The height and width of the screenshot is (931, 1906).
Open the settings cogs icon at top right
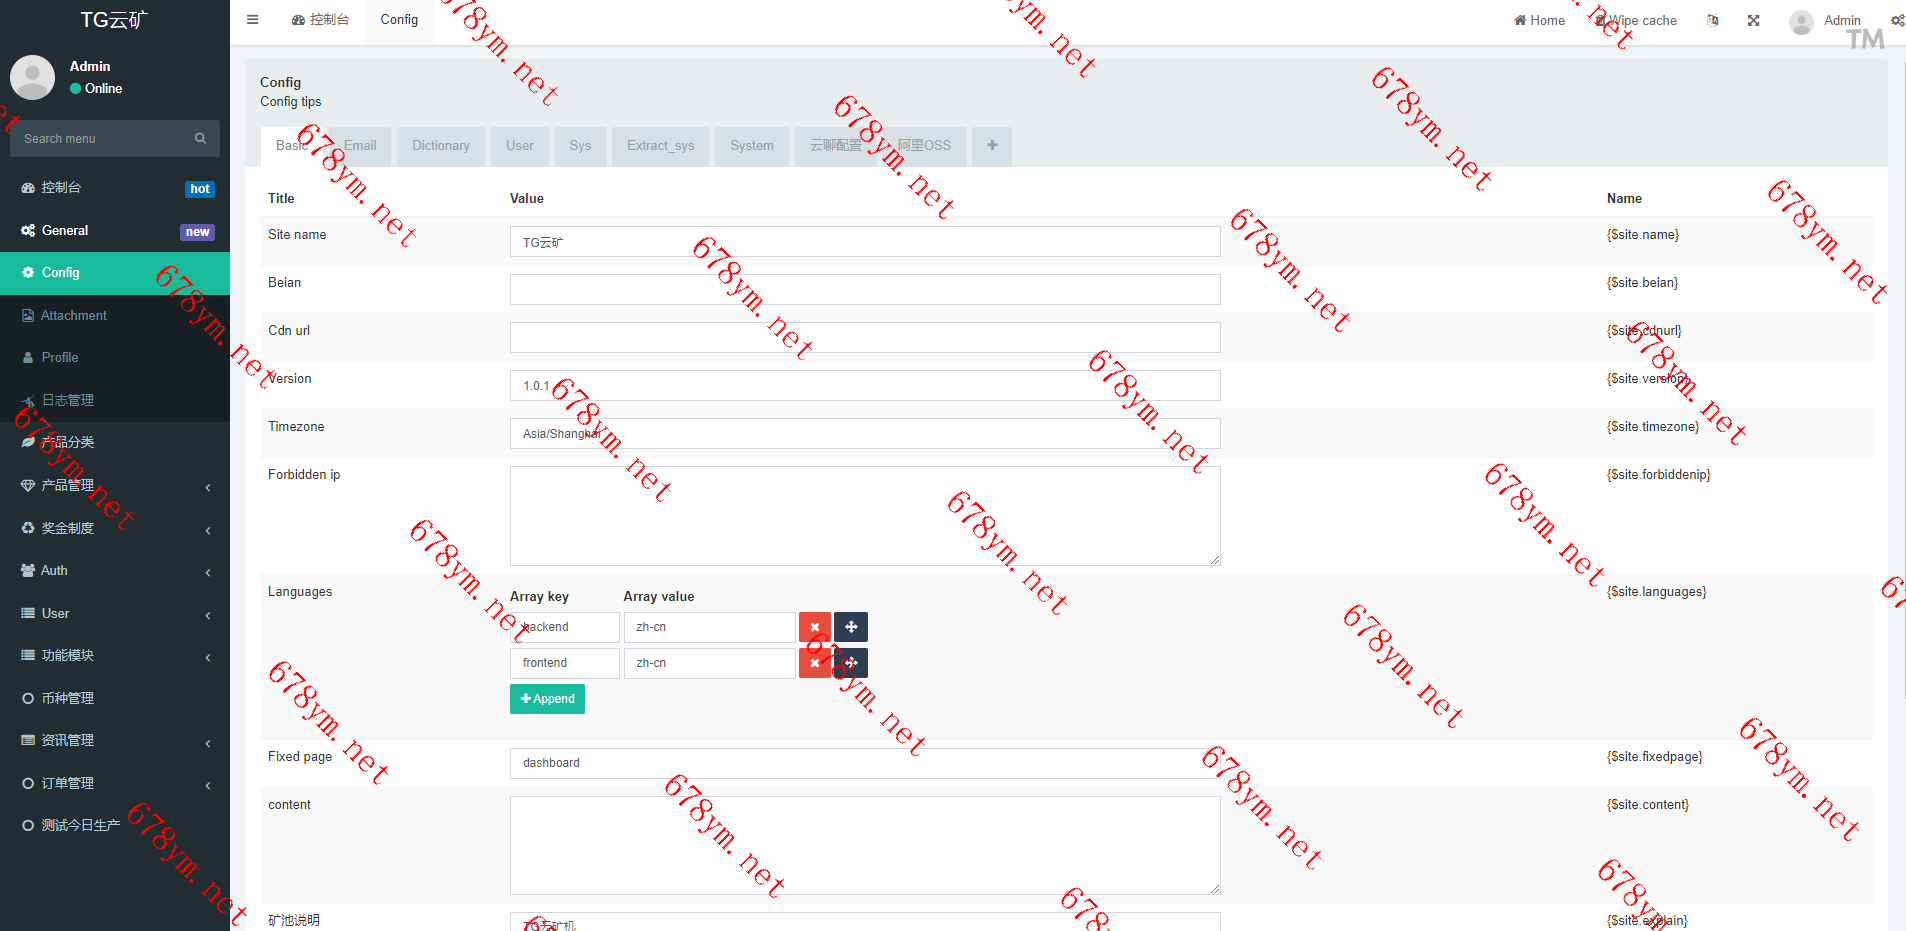1896,20
